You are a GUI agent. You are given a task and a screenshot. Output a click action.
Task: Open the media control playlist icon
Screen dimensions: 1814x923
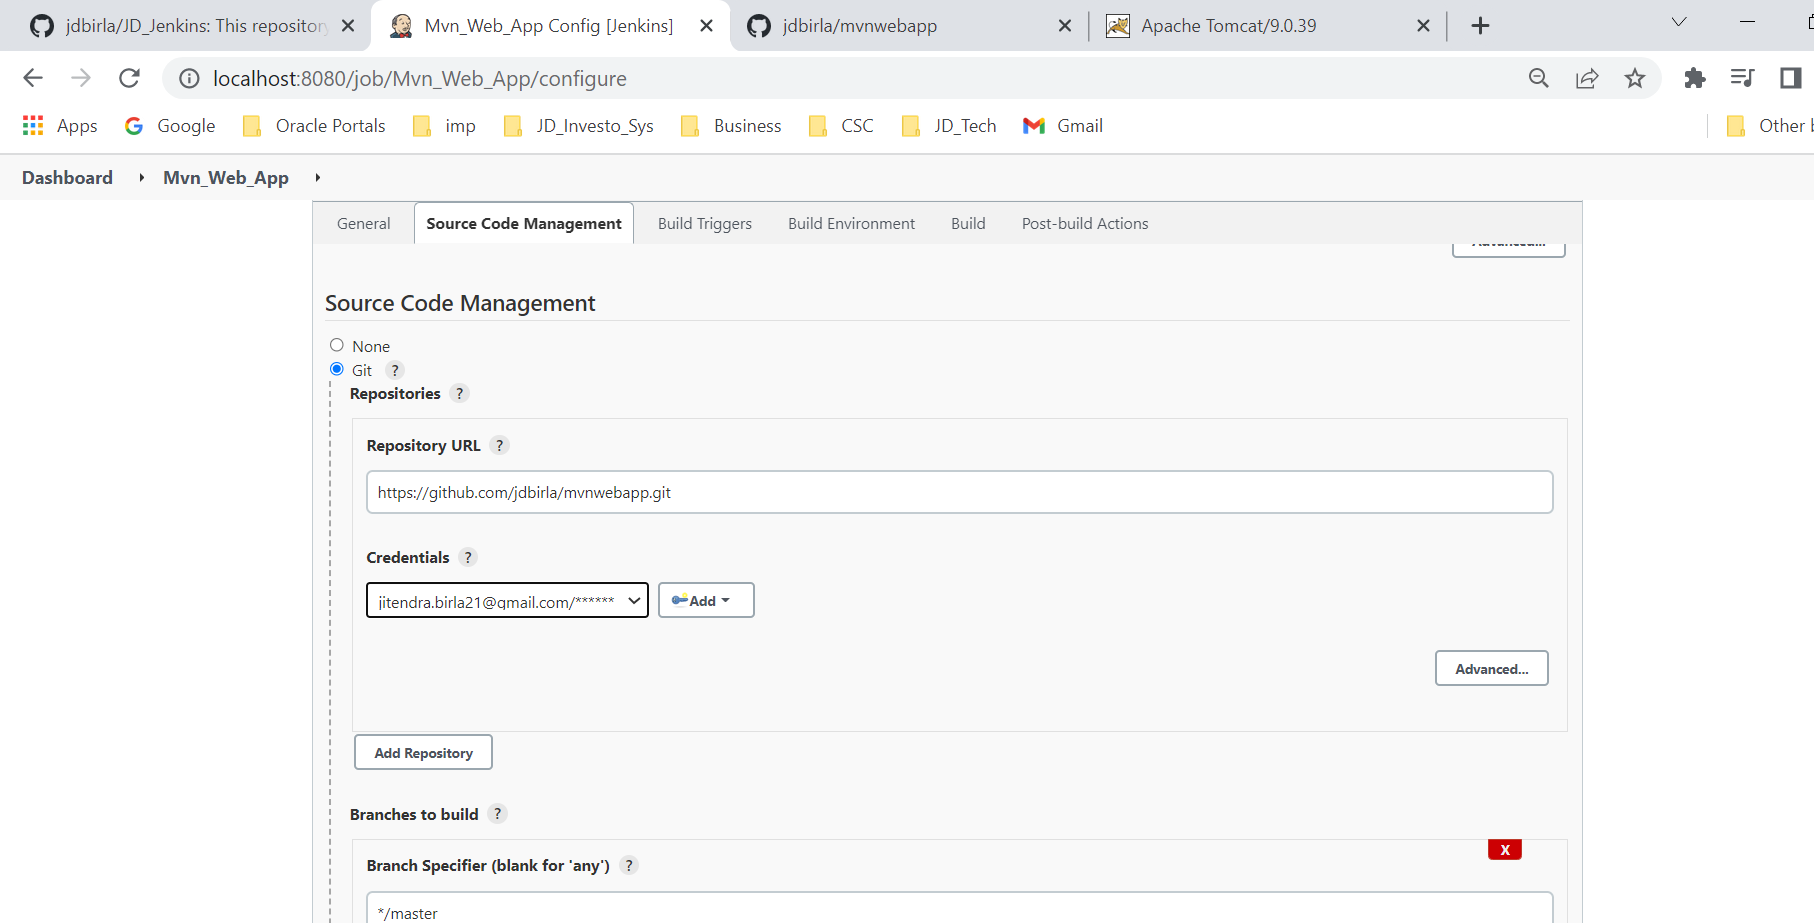(1743, 78)
